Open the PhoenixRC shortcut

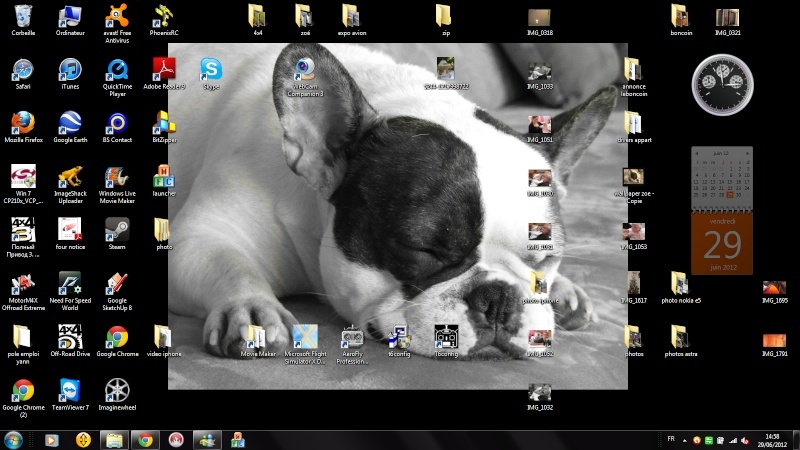(164, 21)
